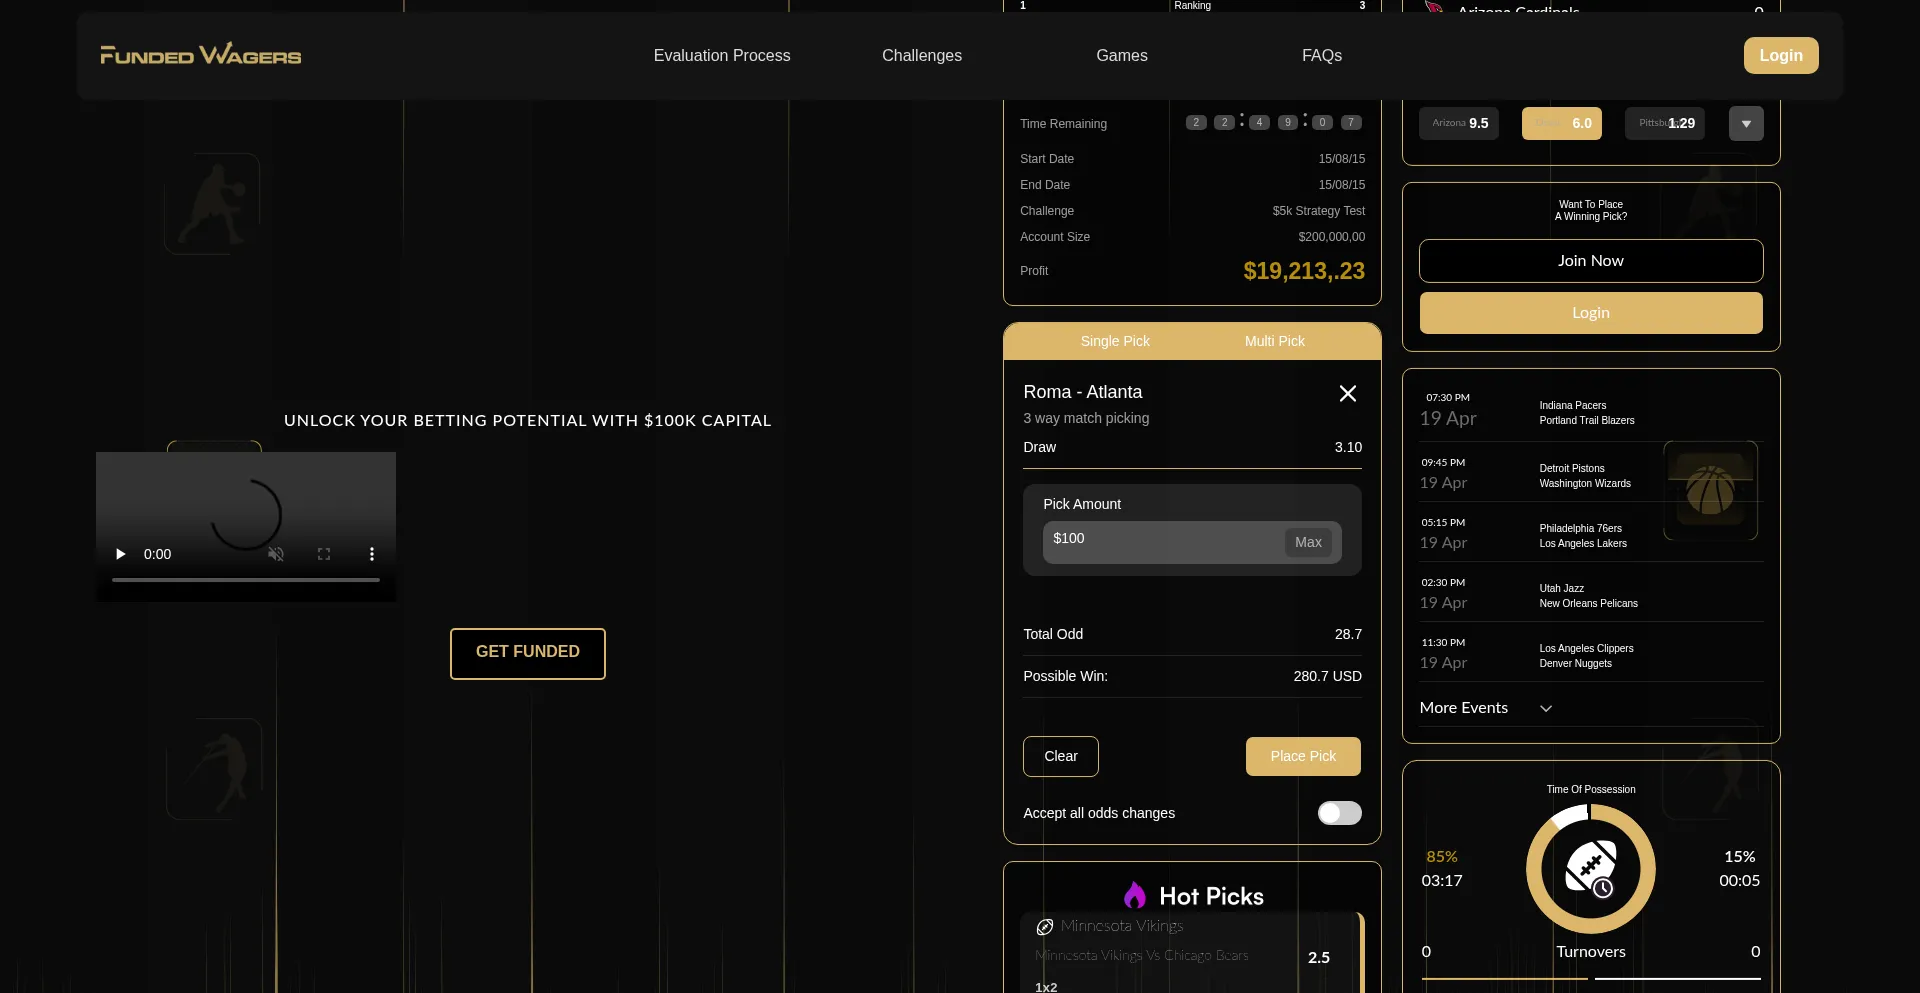Open the Challenges page
This screenshot has width=1920, height=993.
(922, 56)
